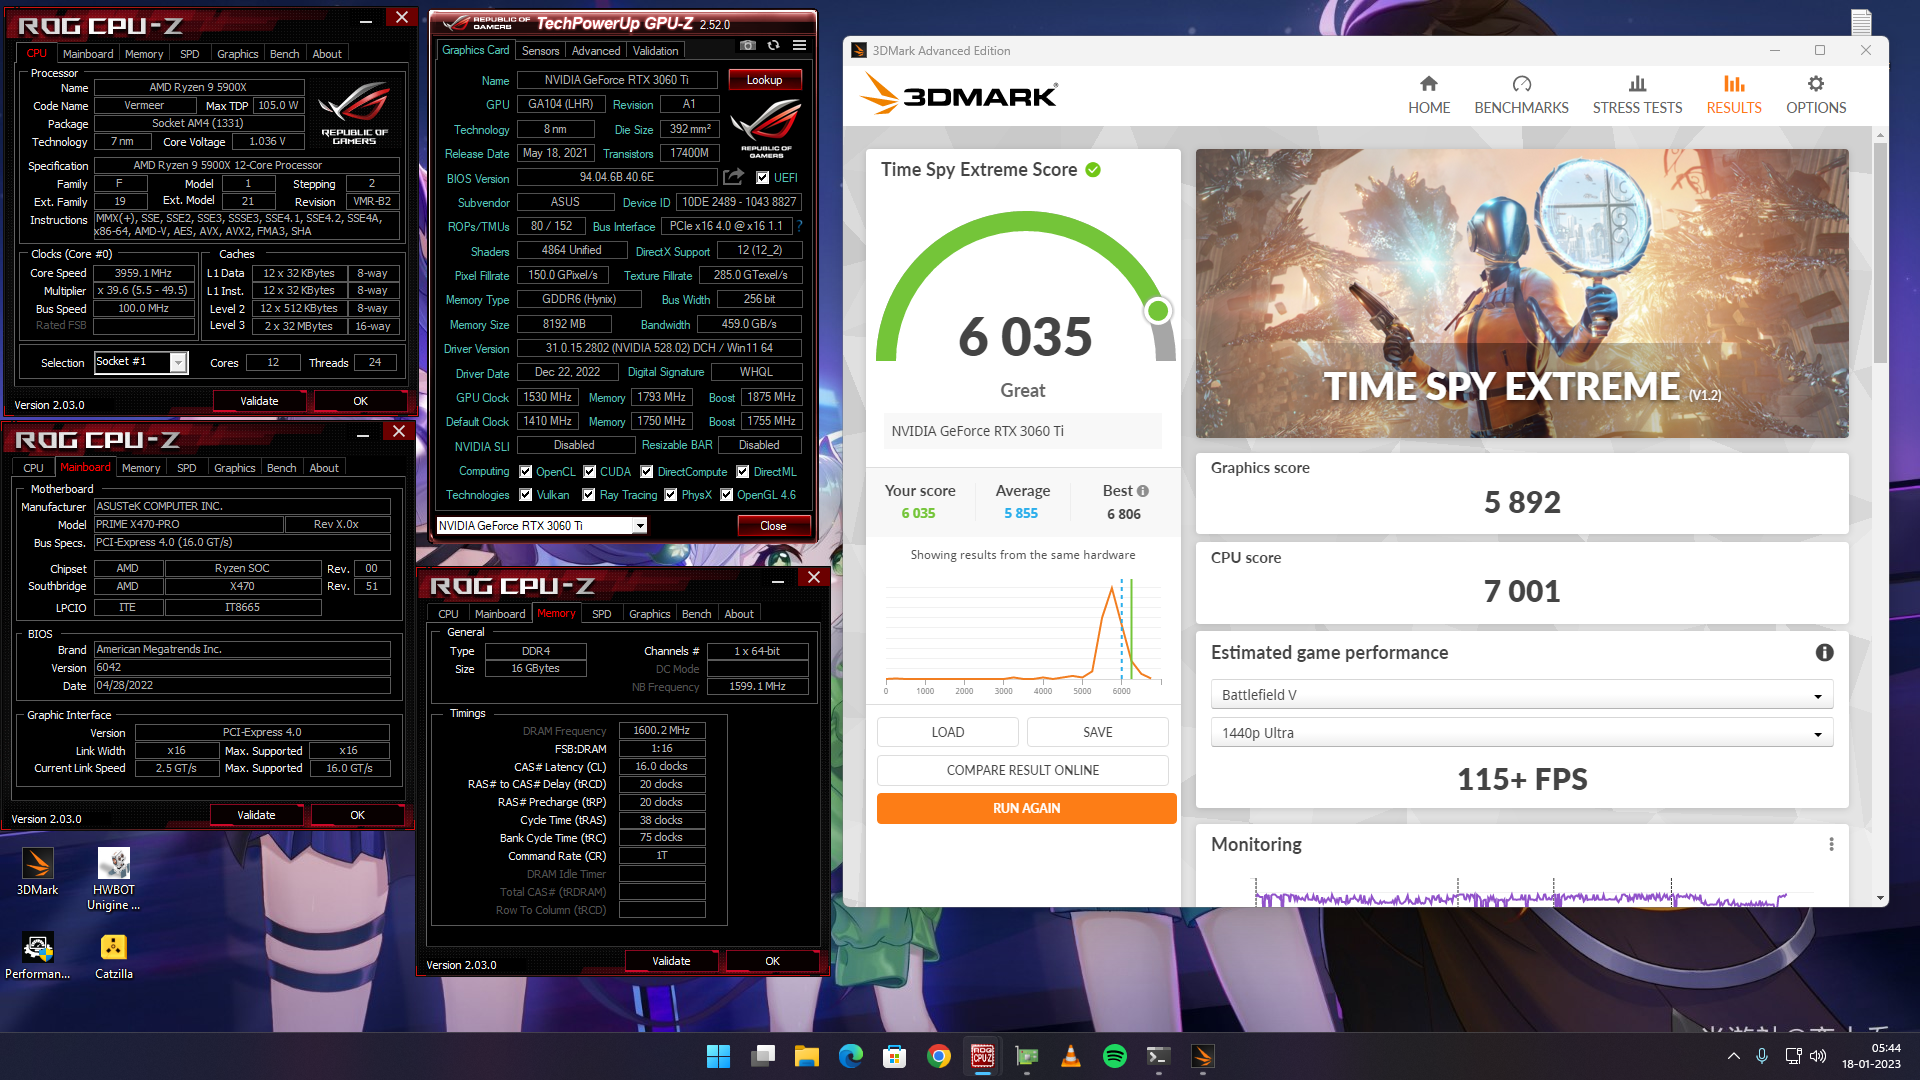Toggle DirectML checkbox

tap(742, 472)
